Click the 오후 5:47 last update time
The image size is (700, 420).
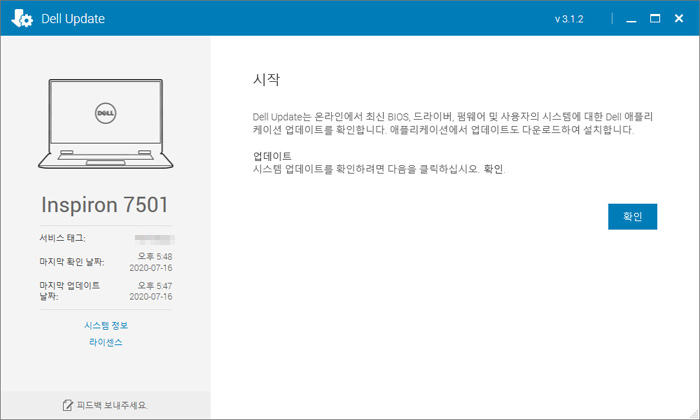155,286
